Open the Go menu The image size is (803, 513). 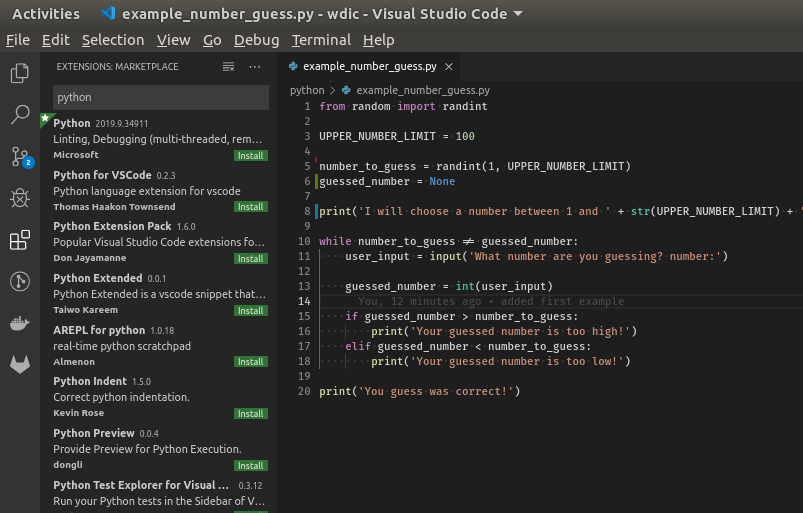tap(212, 40)
